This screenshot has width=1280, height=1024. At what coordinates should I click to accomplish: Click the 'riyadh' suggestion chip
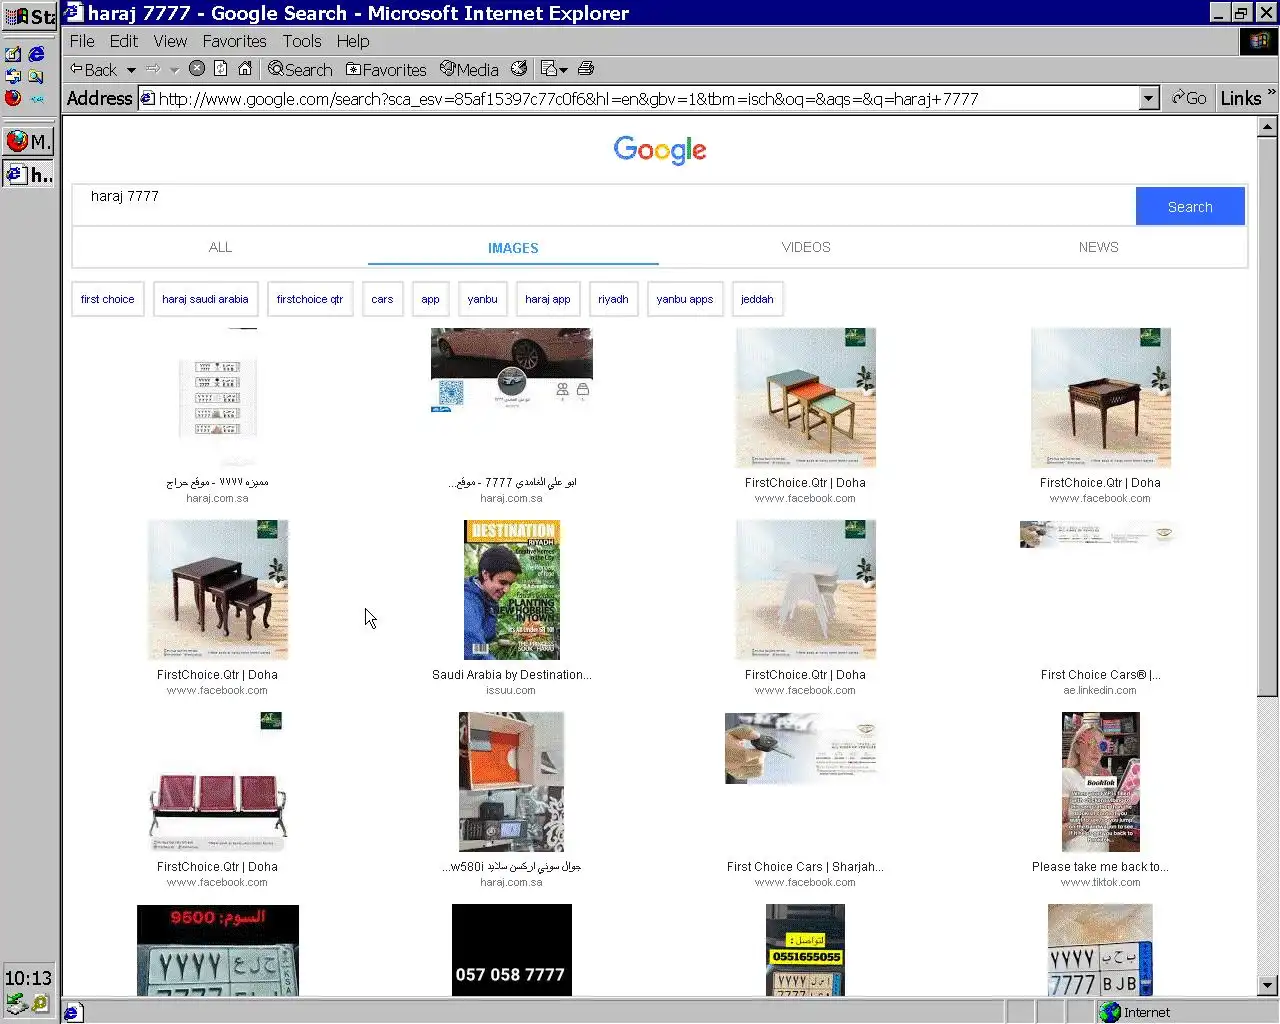point(613,299)
